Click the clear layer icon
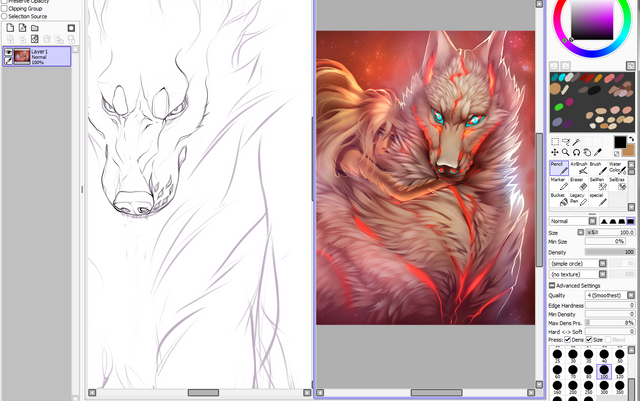The image size is (640, 401). (35, 39)
